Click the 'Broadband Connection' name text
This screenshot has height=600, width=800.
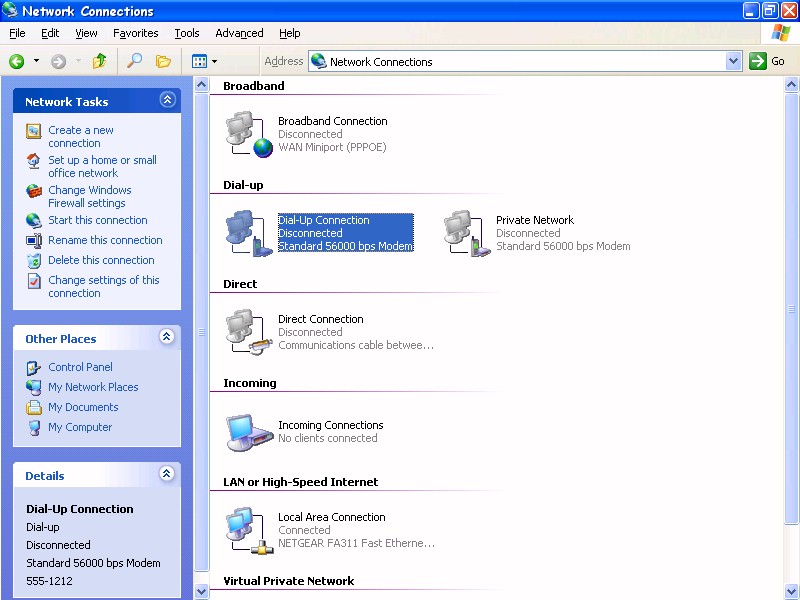[333, 121]
